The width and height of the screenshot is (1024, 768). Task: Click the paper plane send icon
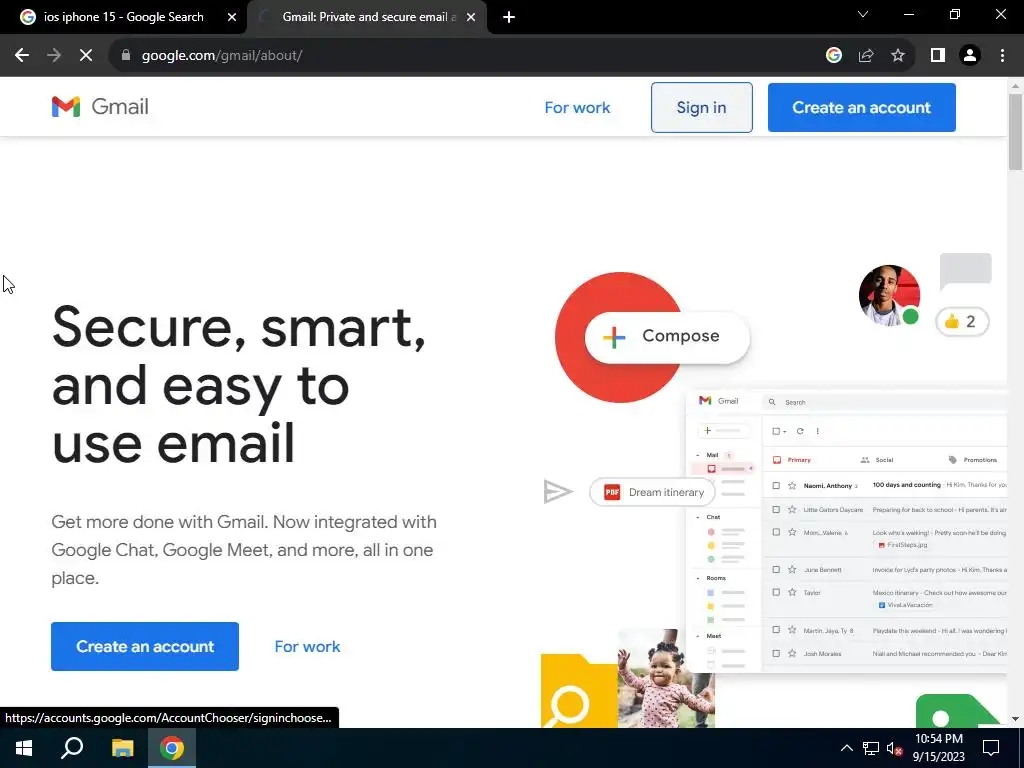coord(558,492)
